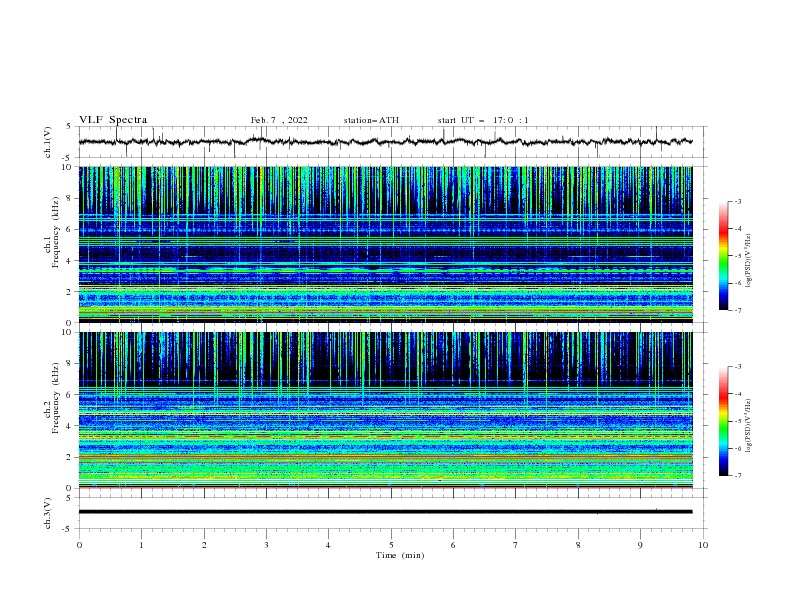Click the ch.2 PSD color scale bar

coord(724,421)
